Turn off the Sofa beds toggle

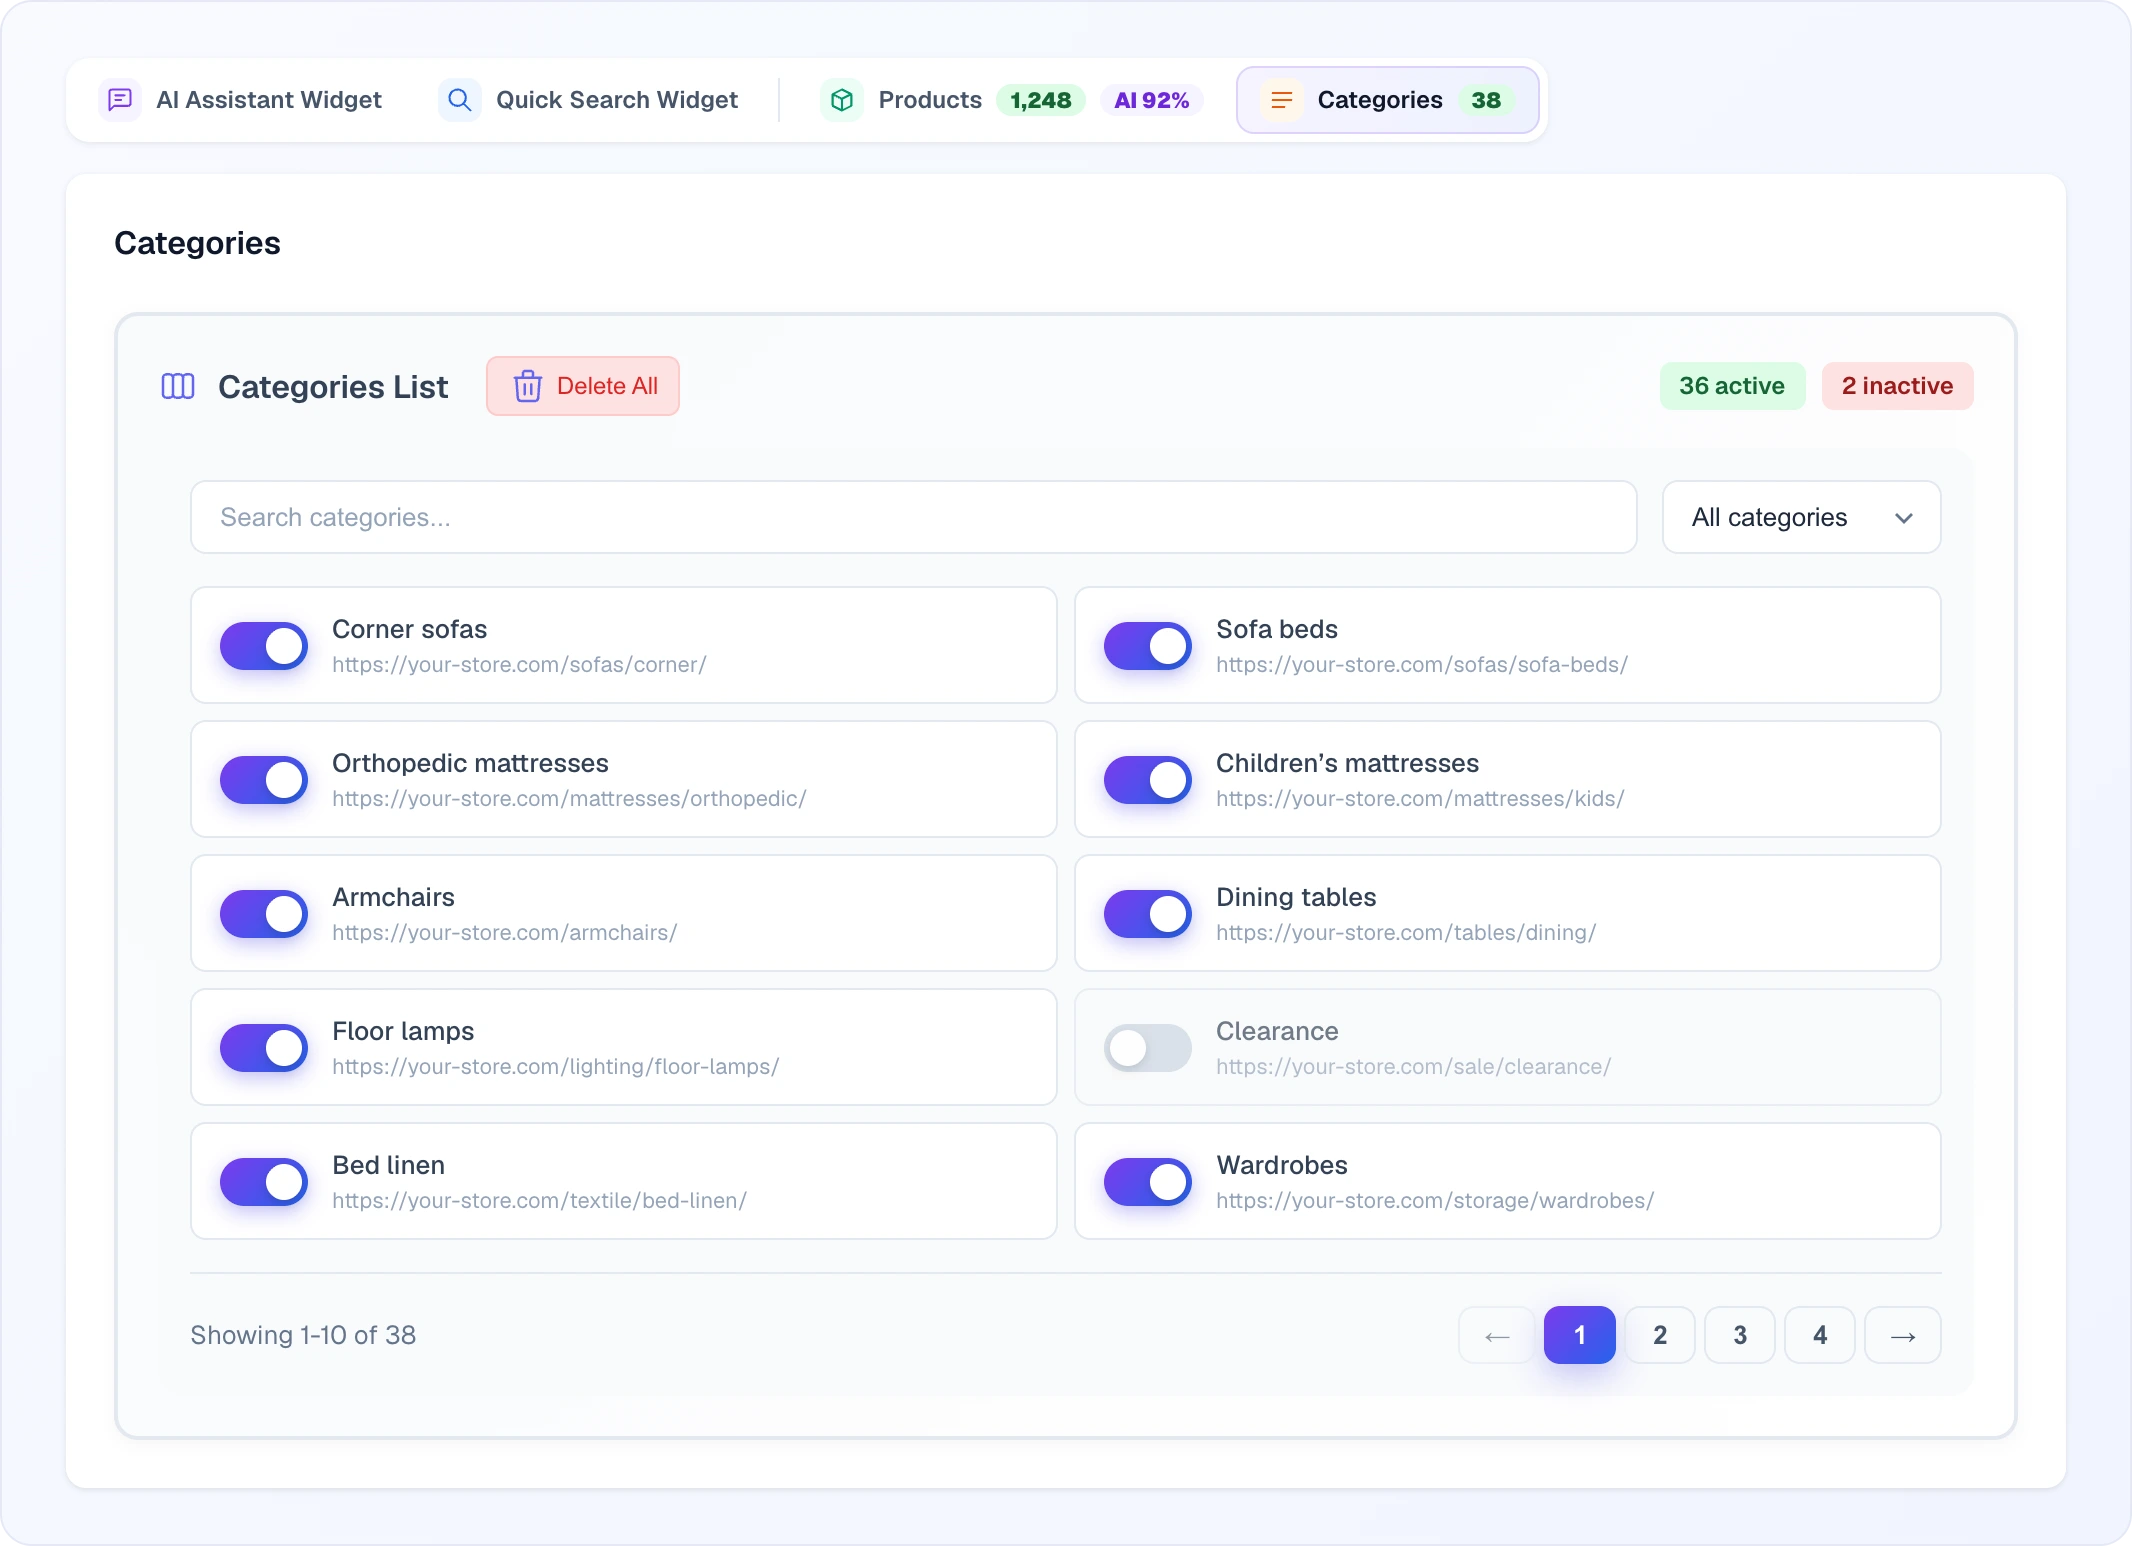click(1148, 646)
